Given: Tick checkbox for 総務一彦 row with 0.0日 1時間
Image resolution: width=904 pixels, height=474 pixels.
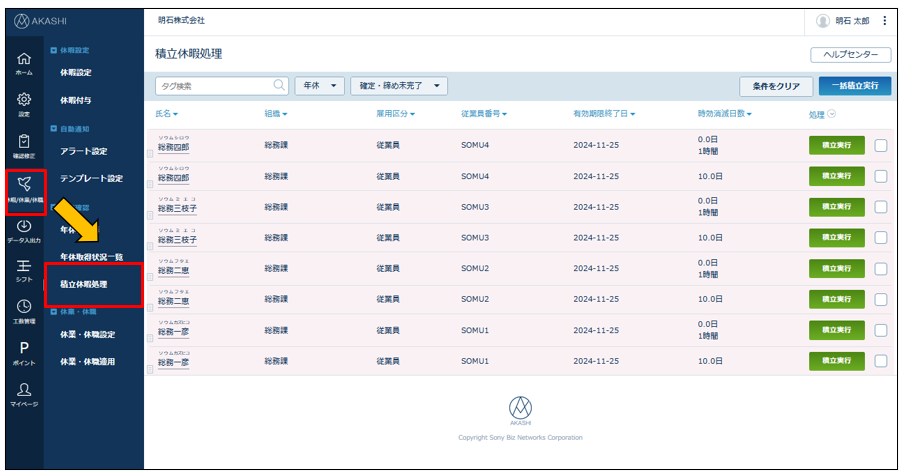Looking at the screenshot, I should [880, 330].
